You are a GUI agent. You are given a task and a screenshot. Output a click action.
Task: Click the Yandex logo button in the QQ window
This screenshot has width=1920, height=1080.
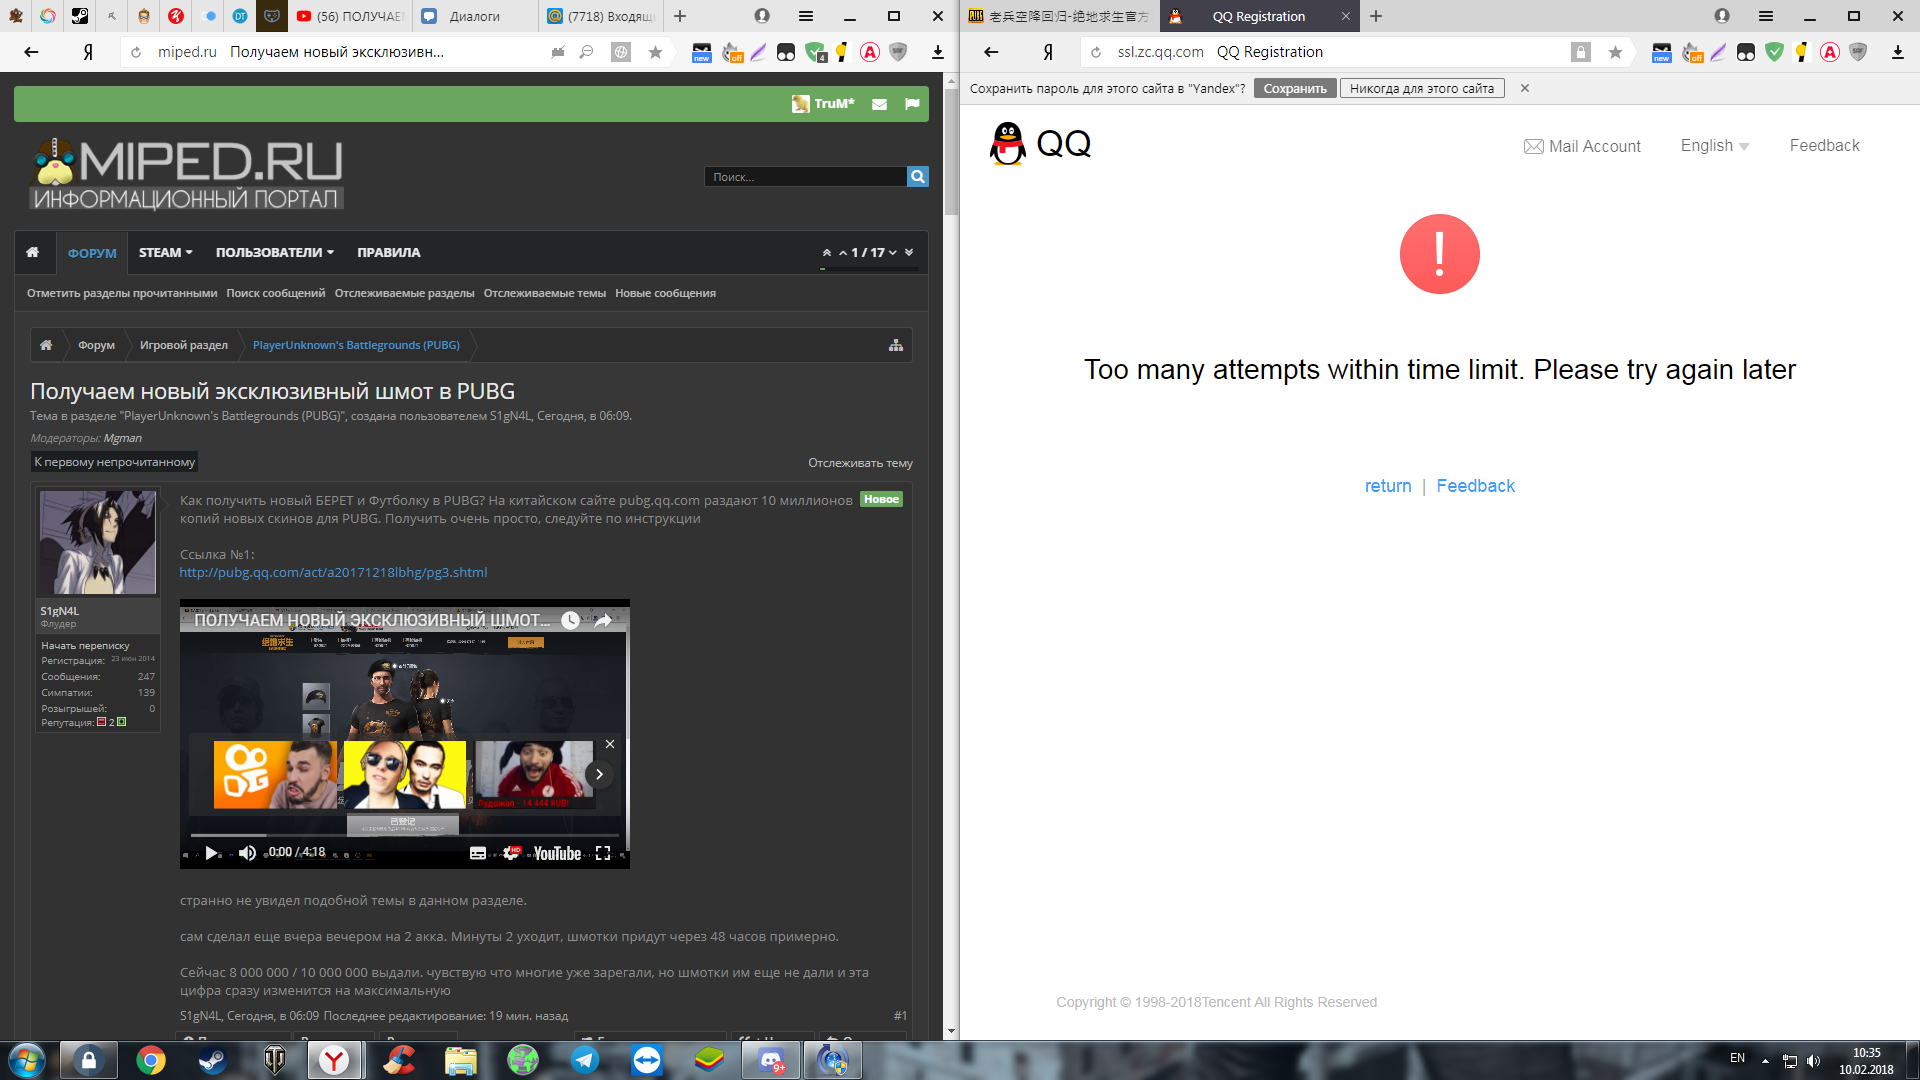1048,52
